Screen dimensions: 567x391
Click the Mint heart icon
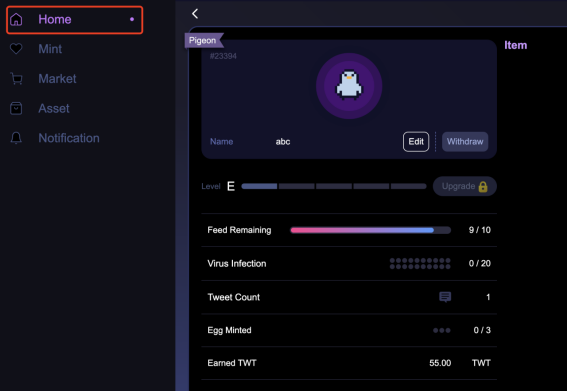[16, 48]
